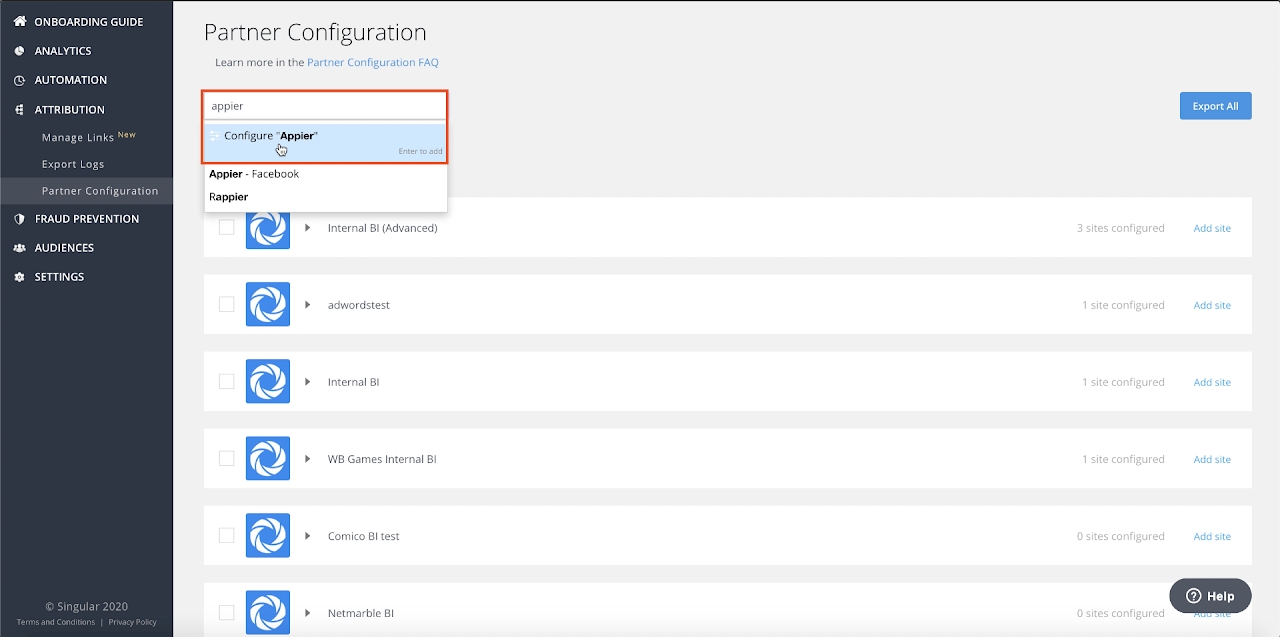Click the Export All button
Viewport: 1280px width, 637px height.
pyautogui.click(x=1215, y=106)
